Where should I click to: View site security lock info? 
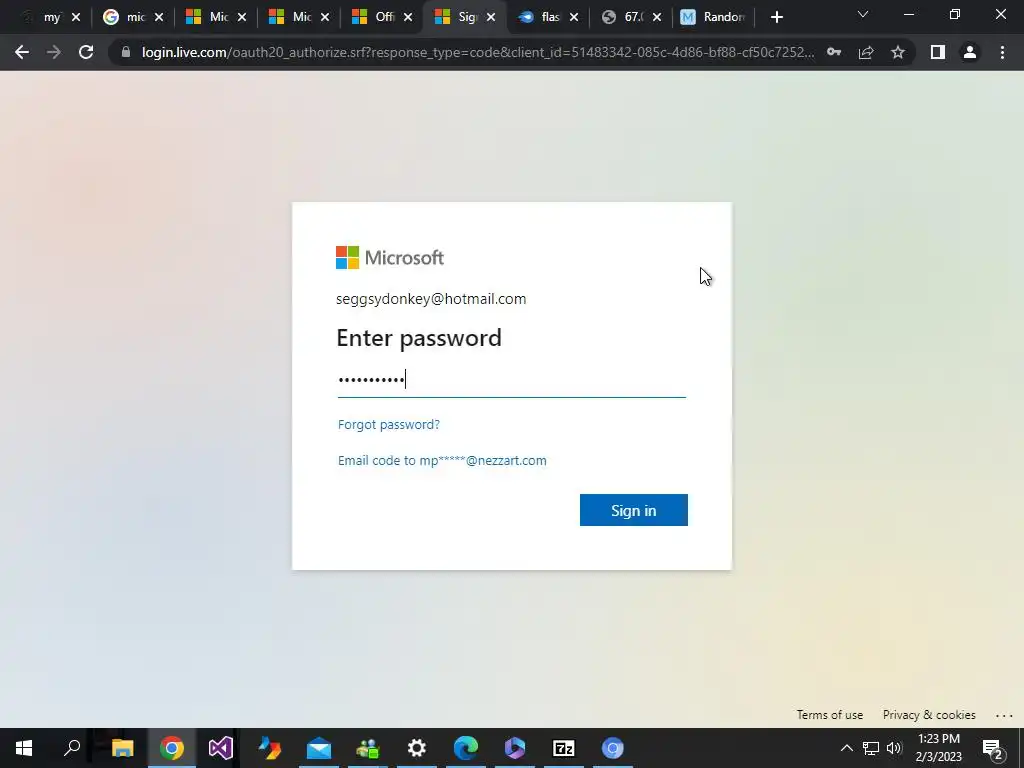[126, 52]
